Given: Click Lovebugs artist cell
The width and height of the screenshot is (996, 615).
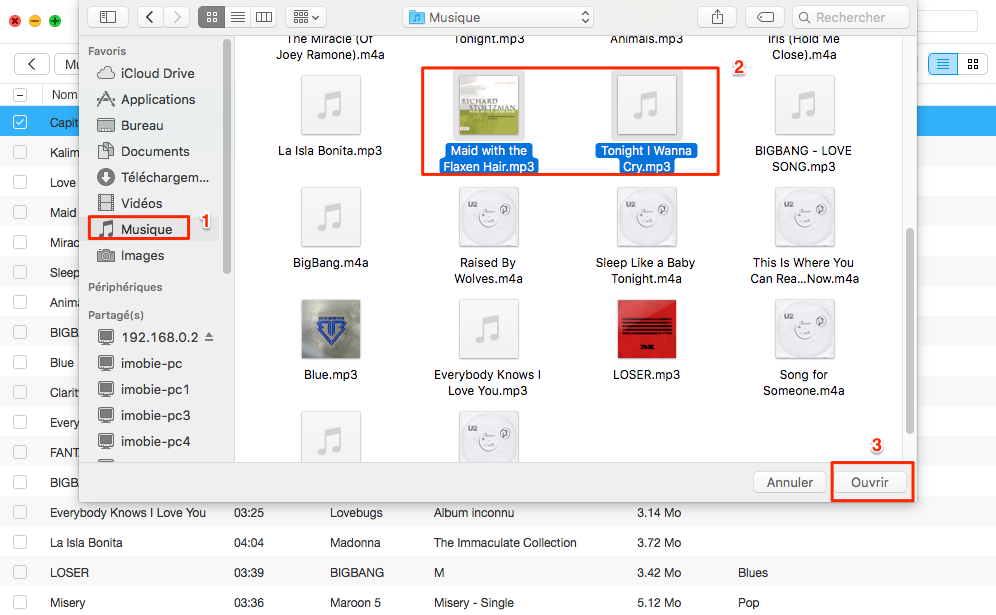Looking at the screenshot, I should tap(356, 513).
